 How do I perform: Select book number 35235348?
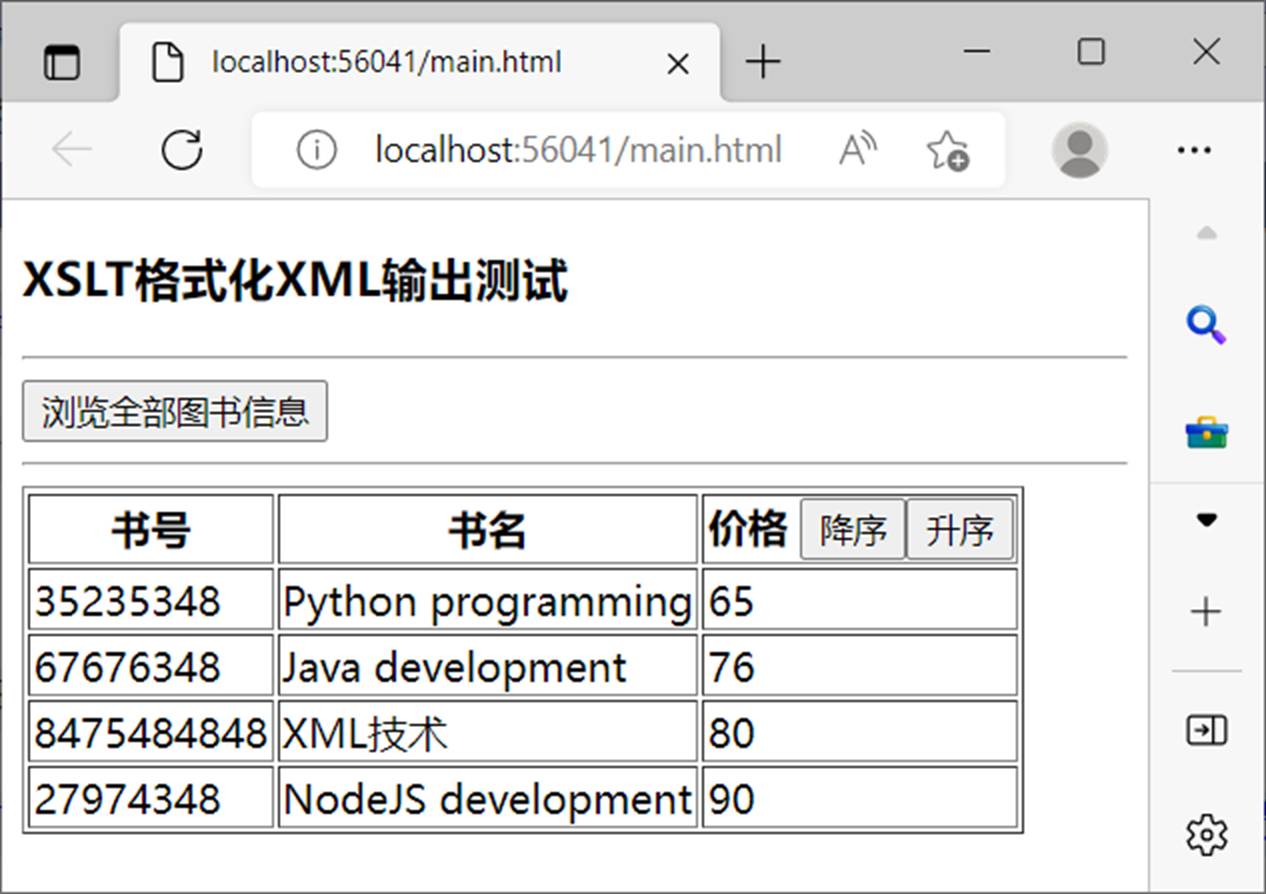pos(151,601)
